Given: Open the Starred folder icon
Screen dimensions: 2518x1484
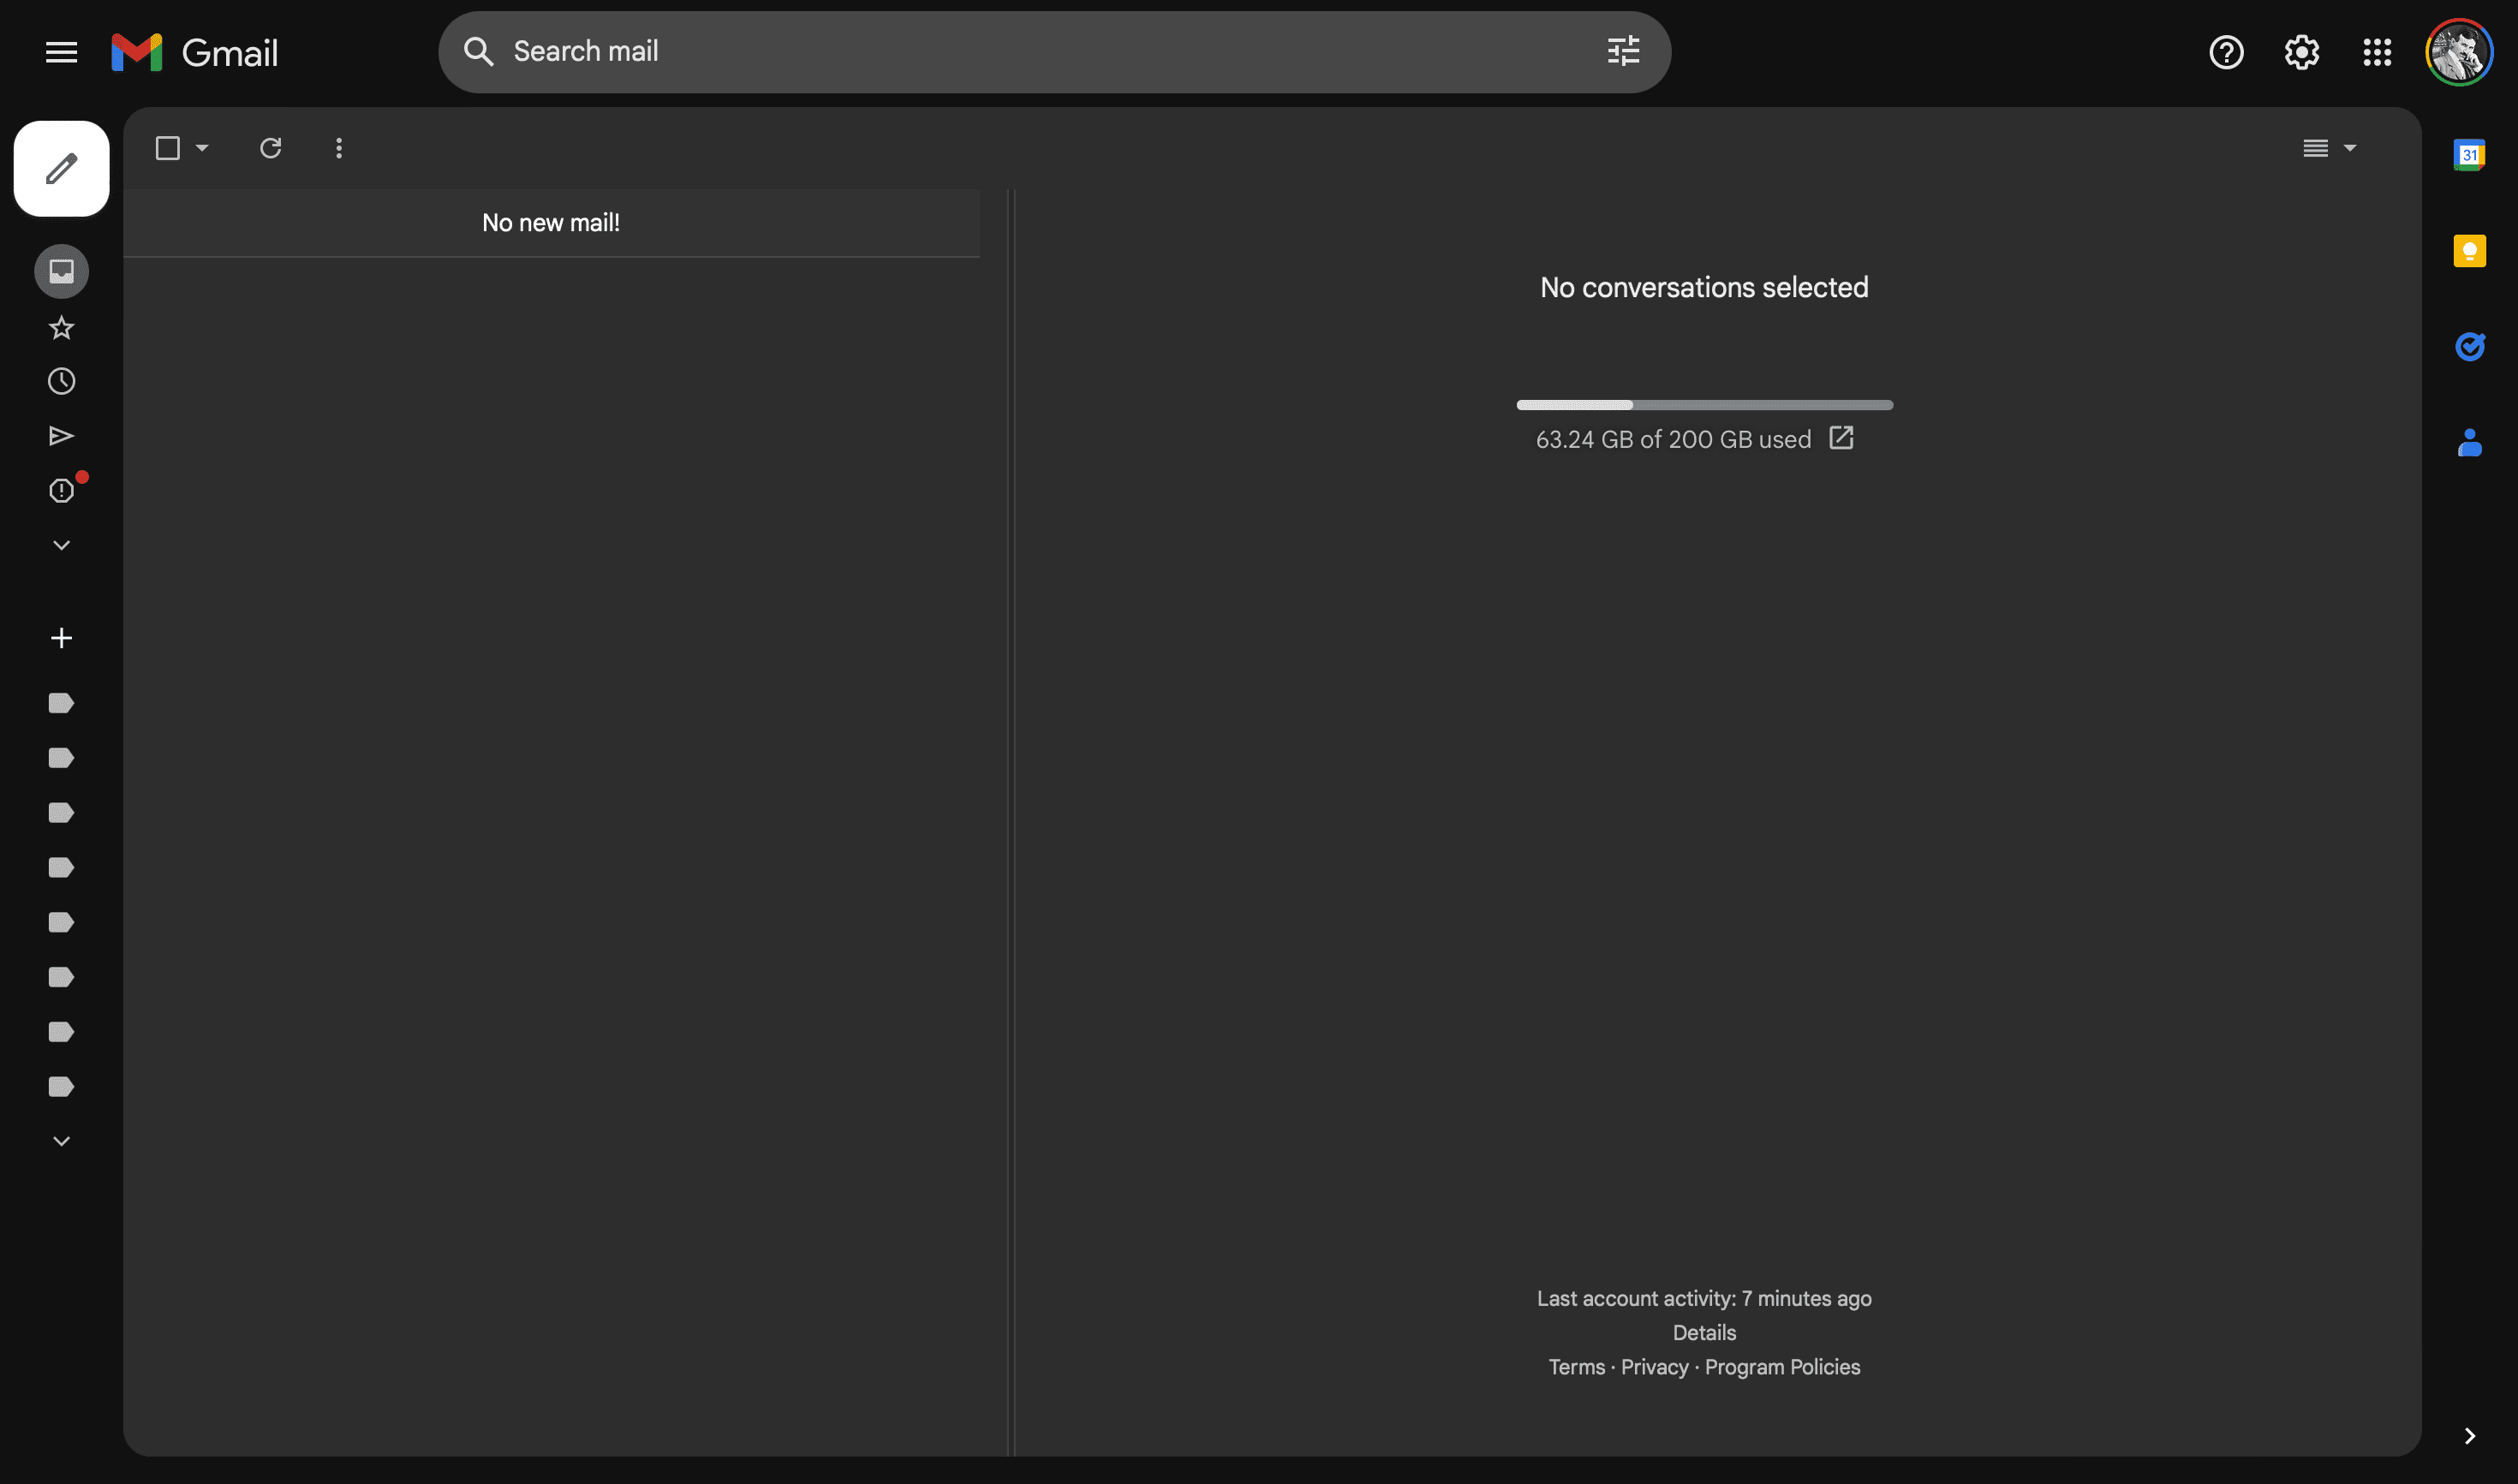Looking at the screenshot, I should (61, 327).
